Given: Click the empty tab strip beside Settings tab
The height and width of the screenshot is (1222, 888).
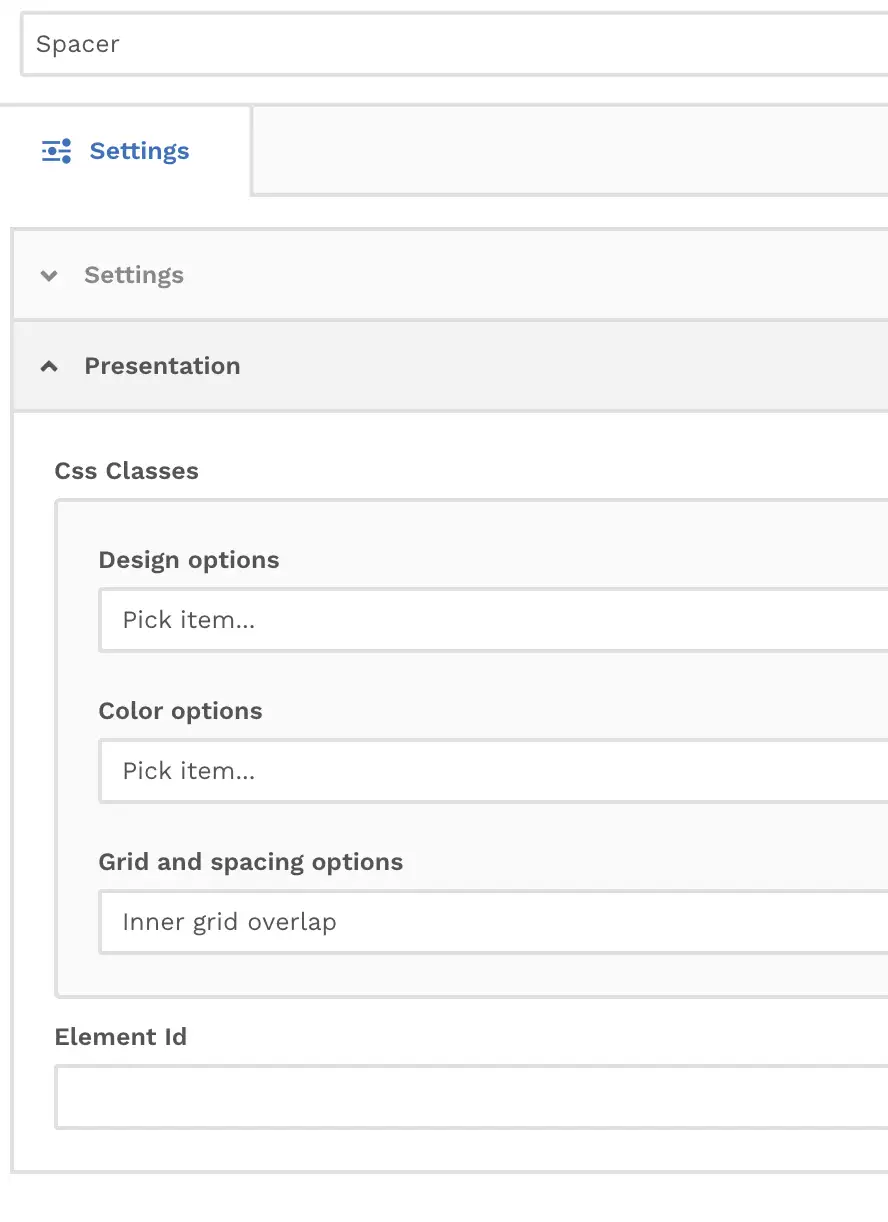Looking at the screenshot, I should [x=570, y=150].
